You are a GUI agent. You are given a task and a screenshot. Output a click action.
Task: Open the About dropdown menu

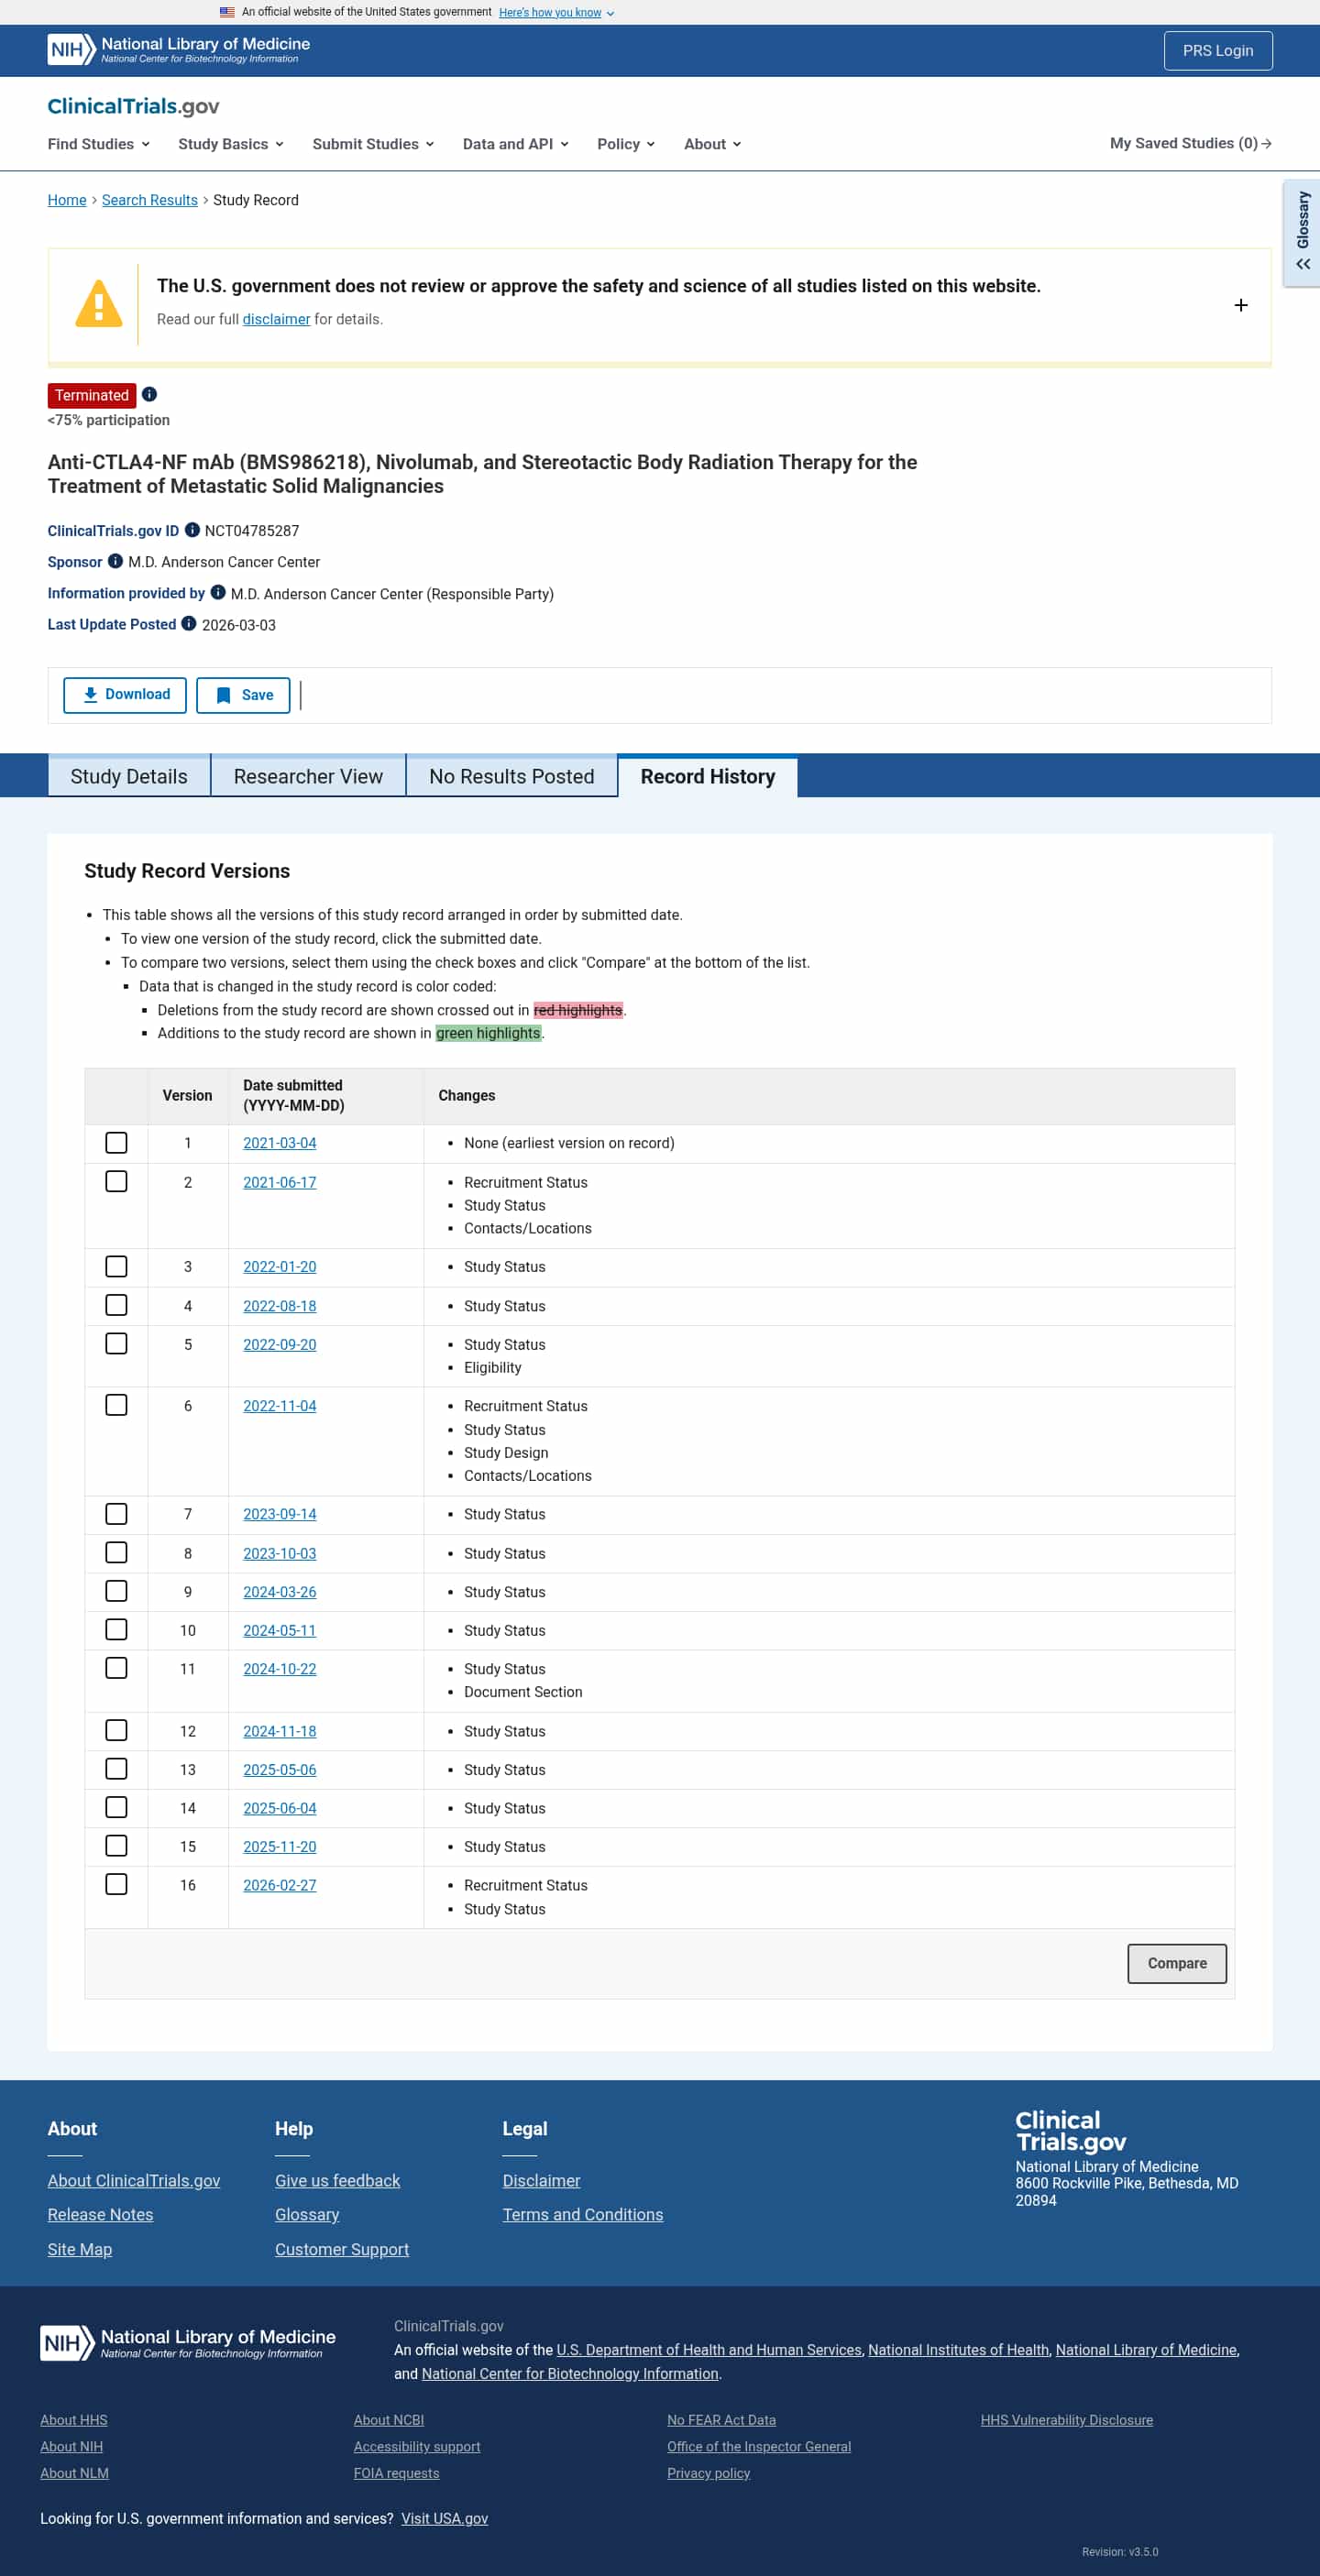tap(713, 144)
